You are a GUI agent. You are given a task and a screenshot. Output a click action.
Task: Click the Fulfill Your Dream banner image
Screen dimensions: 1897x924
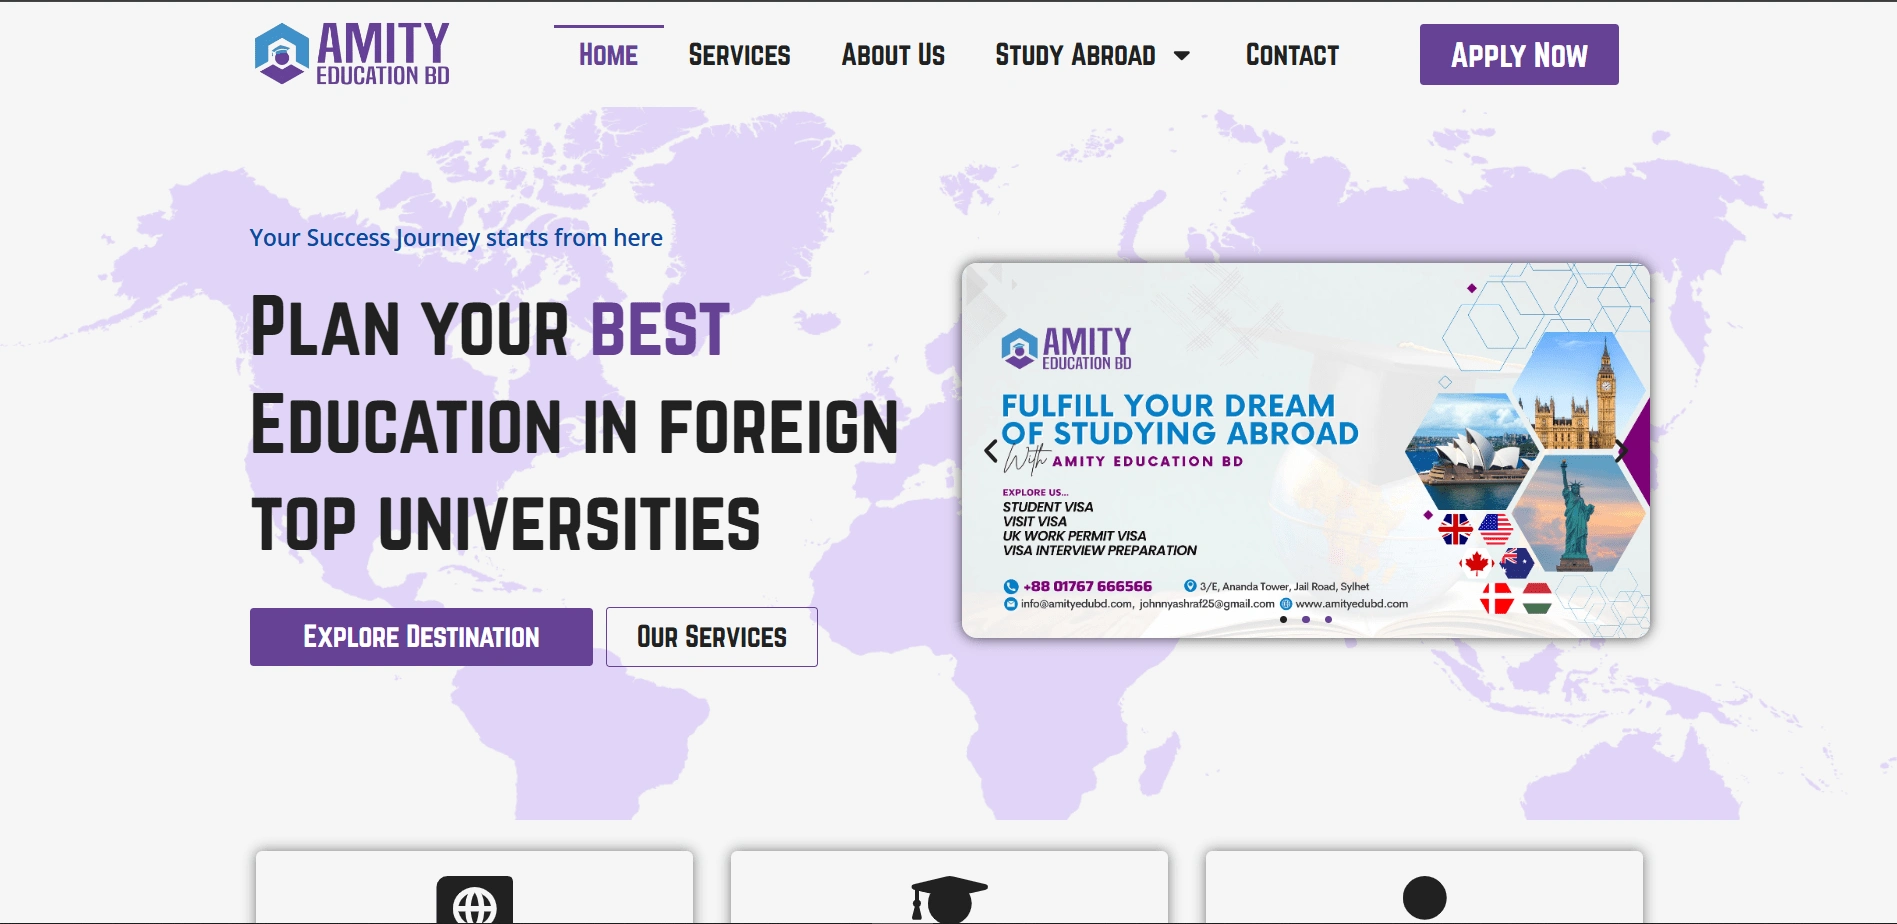tap(1306, 450)
